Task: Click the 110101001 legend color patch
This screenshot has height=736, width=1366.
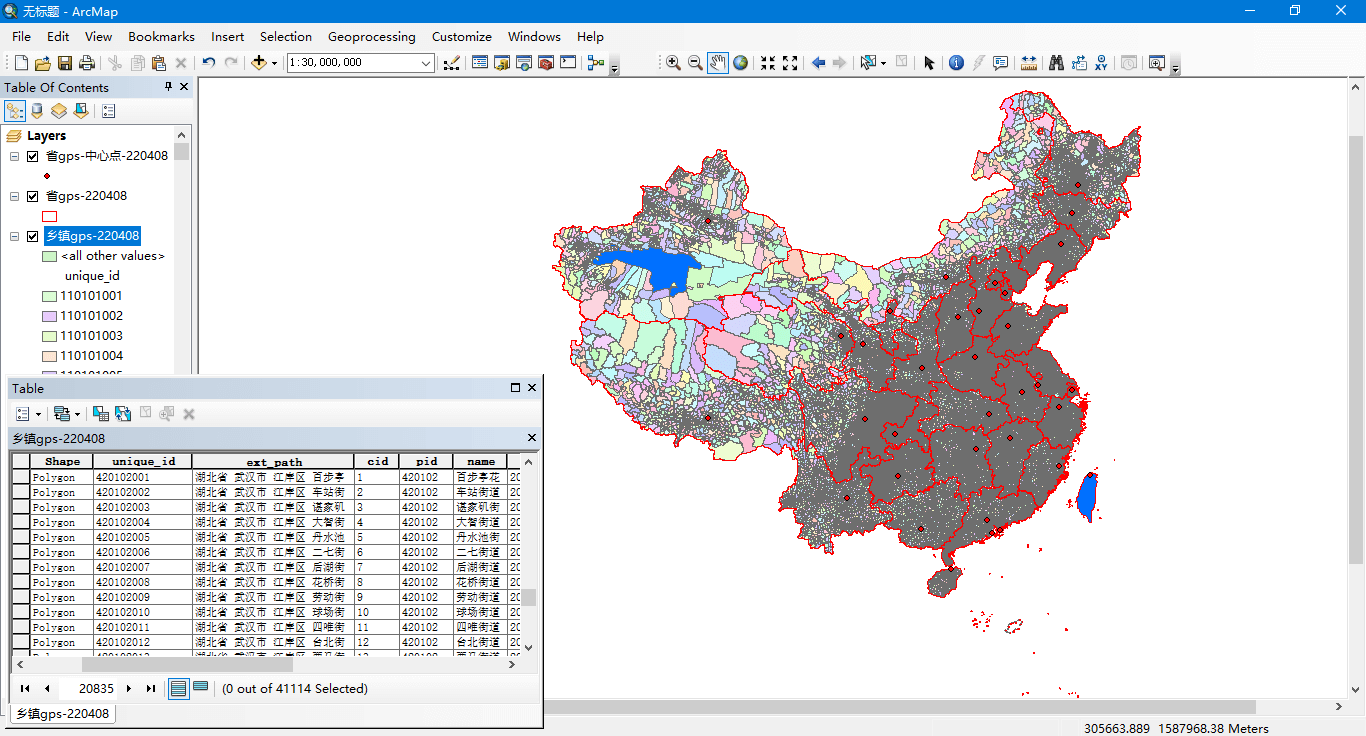Action: 49,296
